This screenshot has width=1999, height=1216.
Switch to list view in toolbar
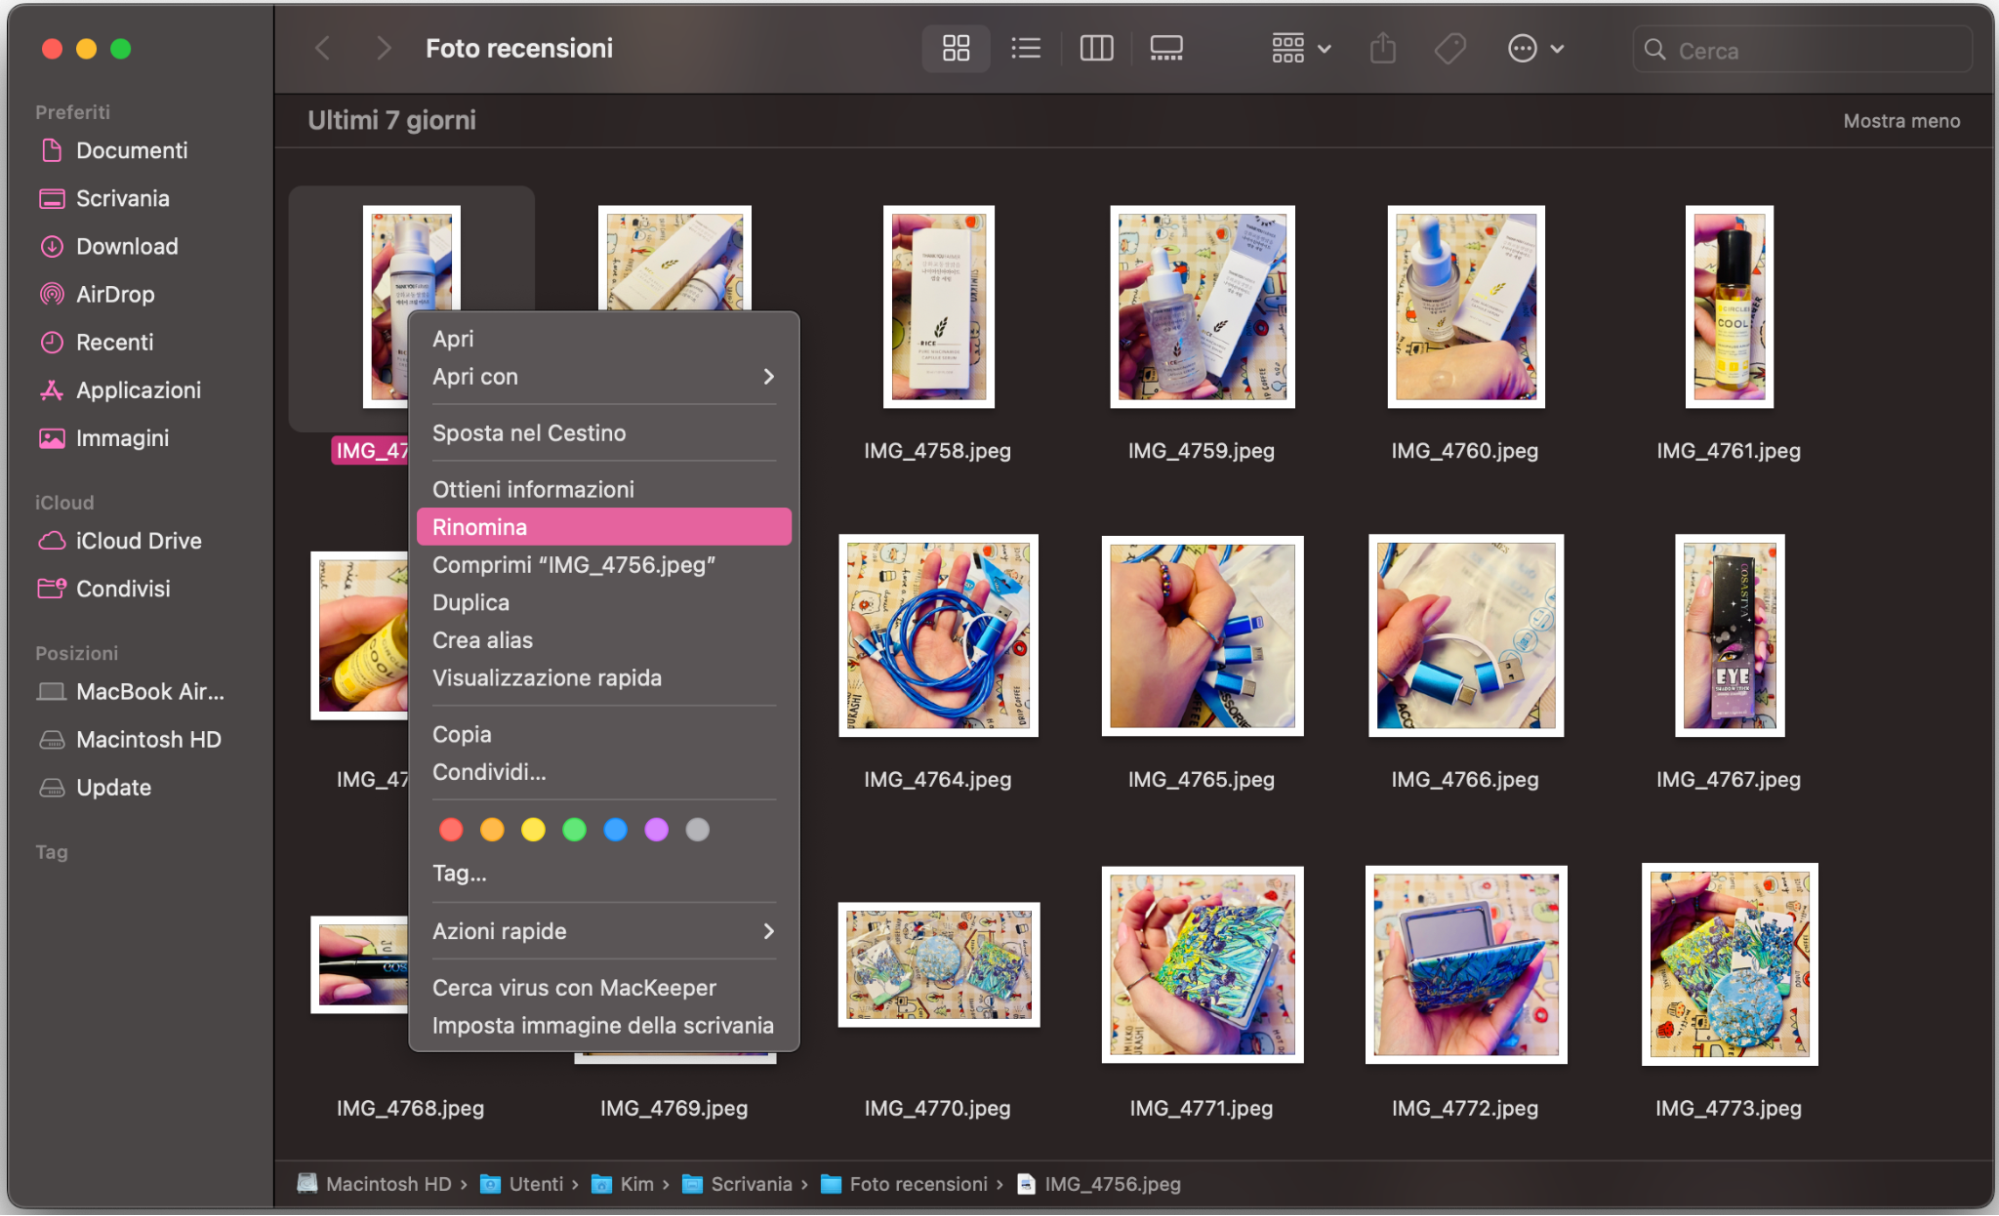1025,48
